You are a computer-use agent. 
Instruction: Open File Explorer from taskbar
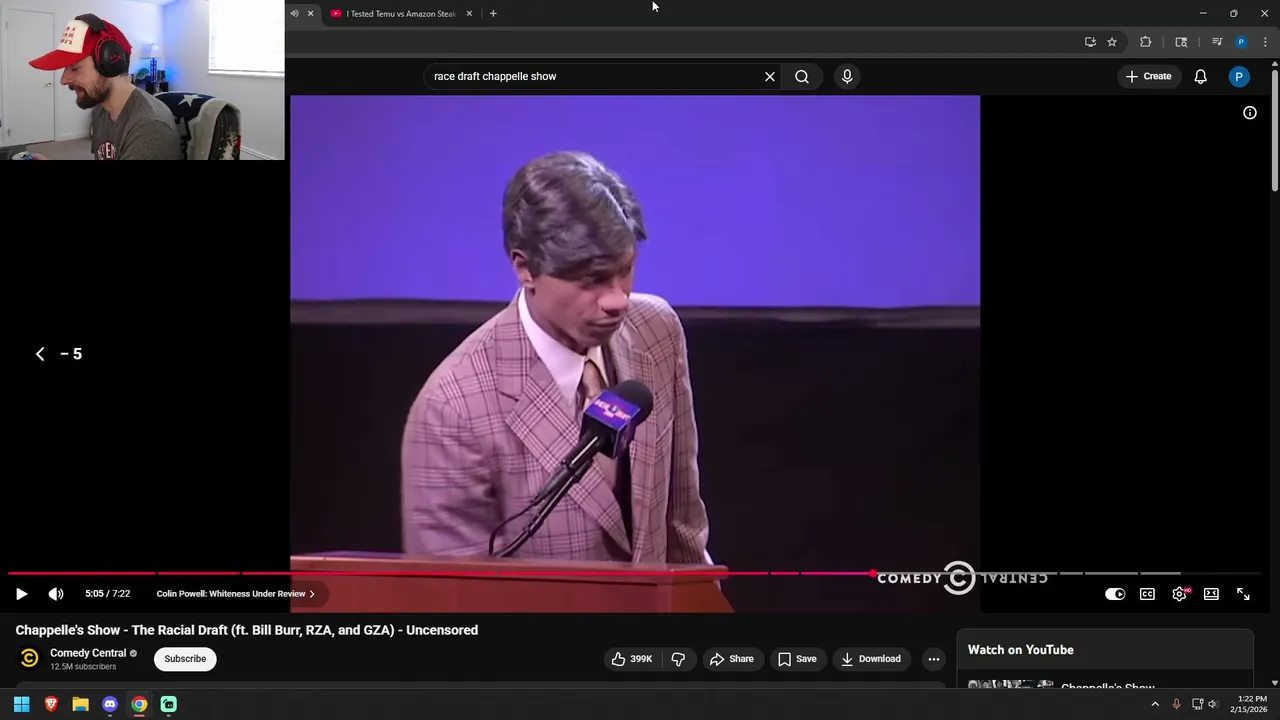80,704
